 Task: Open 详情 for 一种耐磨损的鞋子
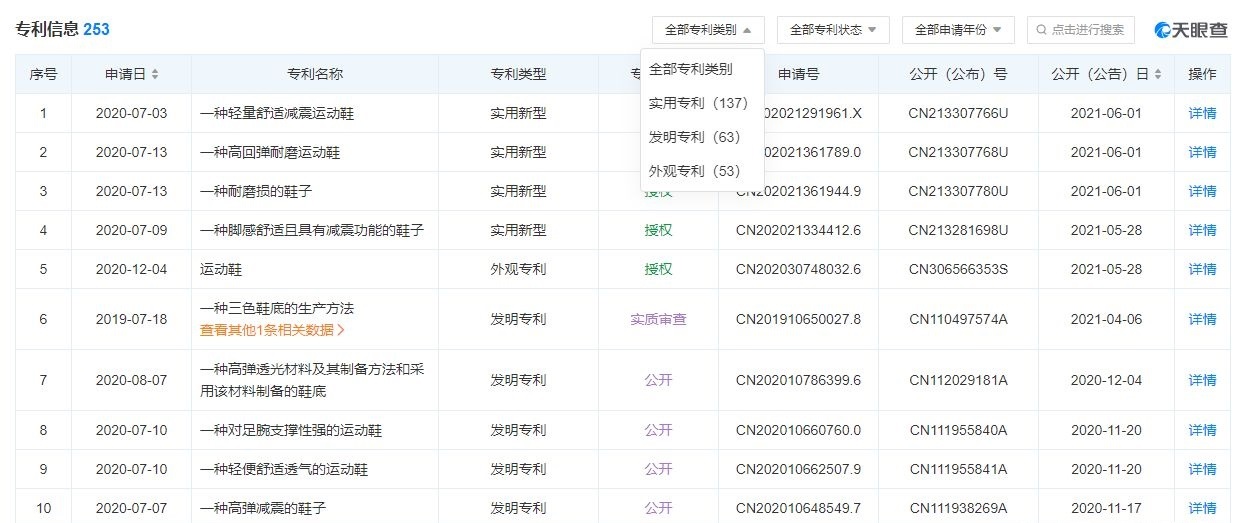coord(1202,191)
